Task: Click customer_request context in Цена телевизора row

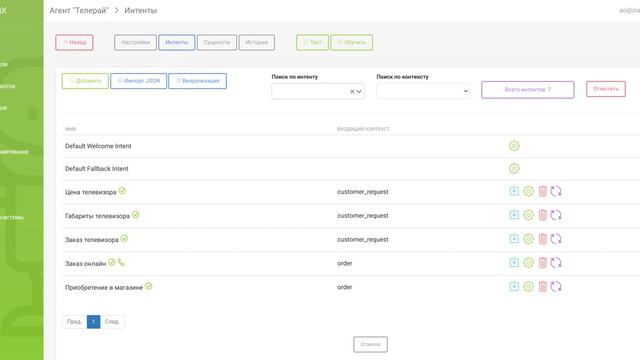Action: (x=362, y=191)
